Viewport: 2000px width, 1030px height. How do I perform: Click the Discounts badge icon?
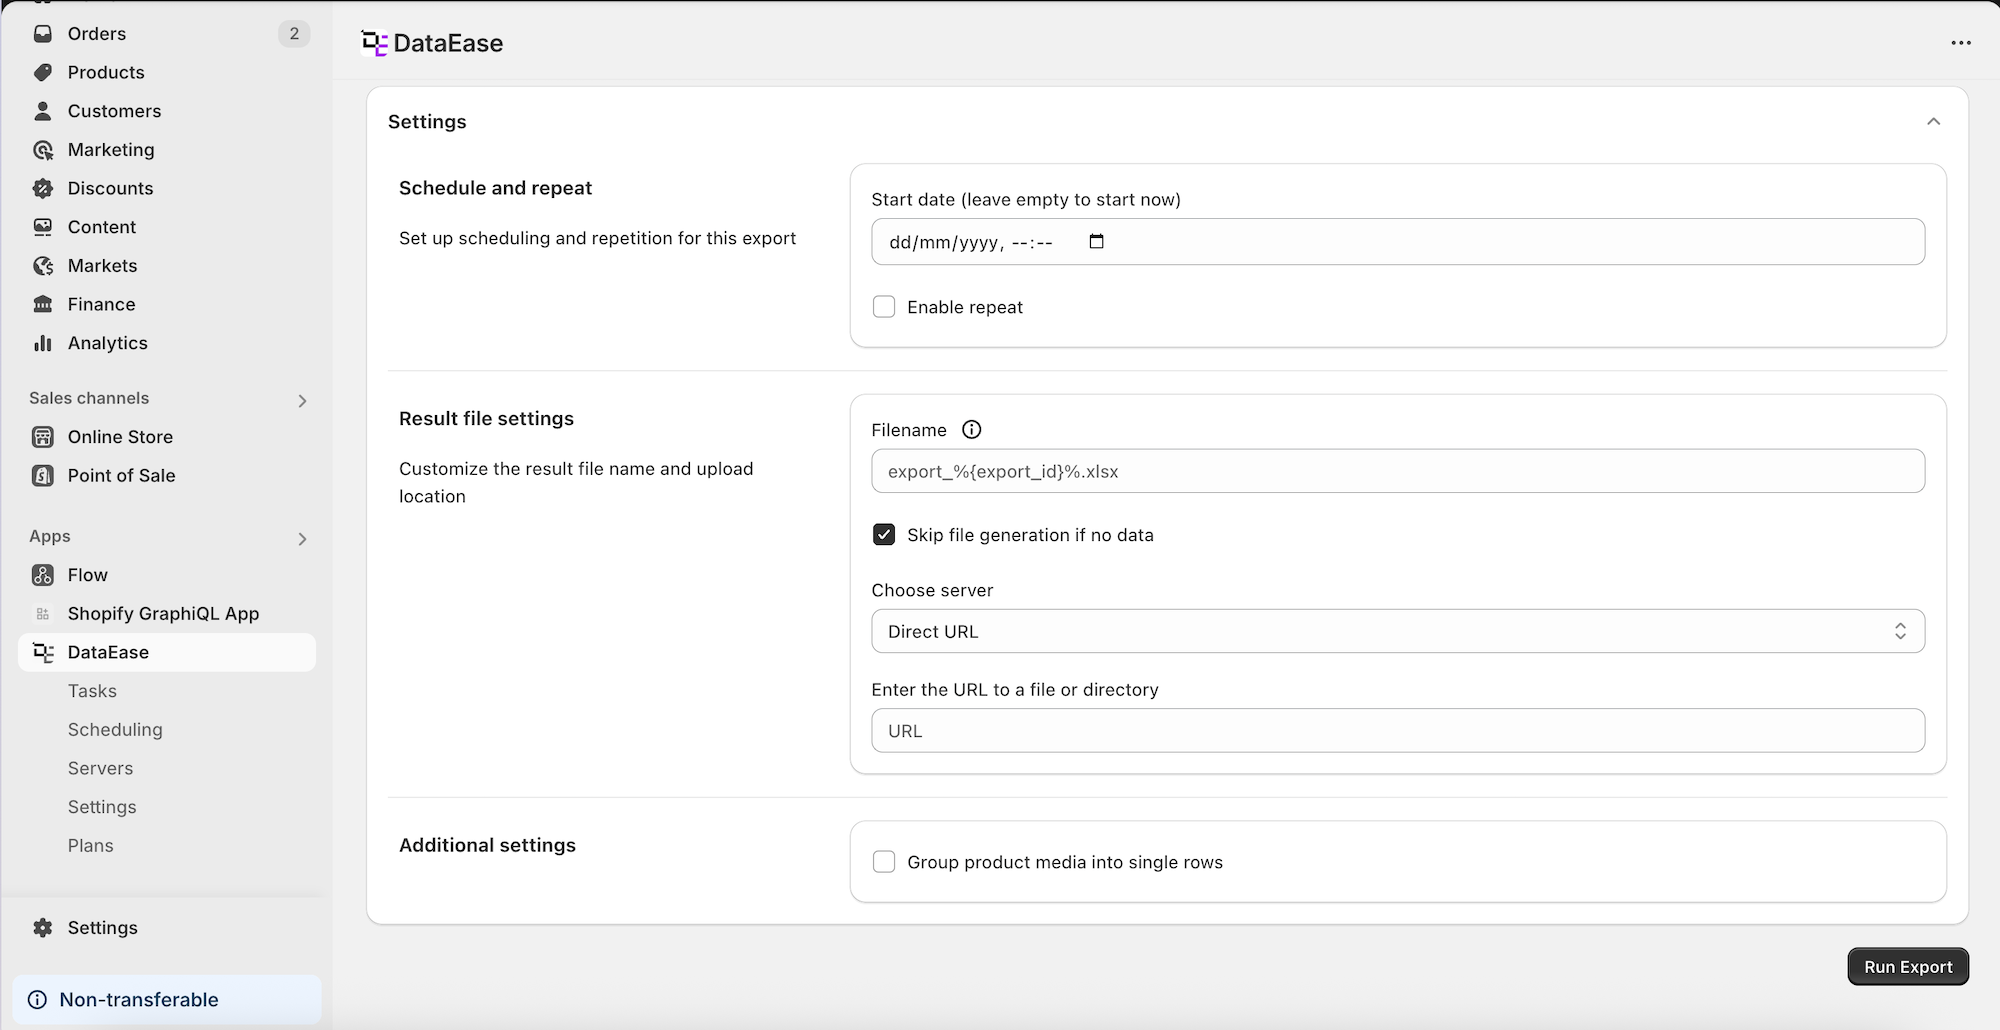[x=43, y=188]
